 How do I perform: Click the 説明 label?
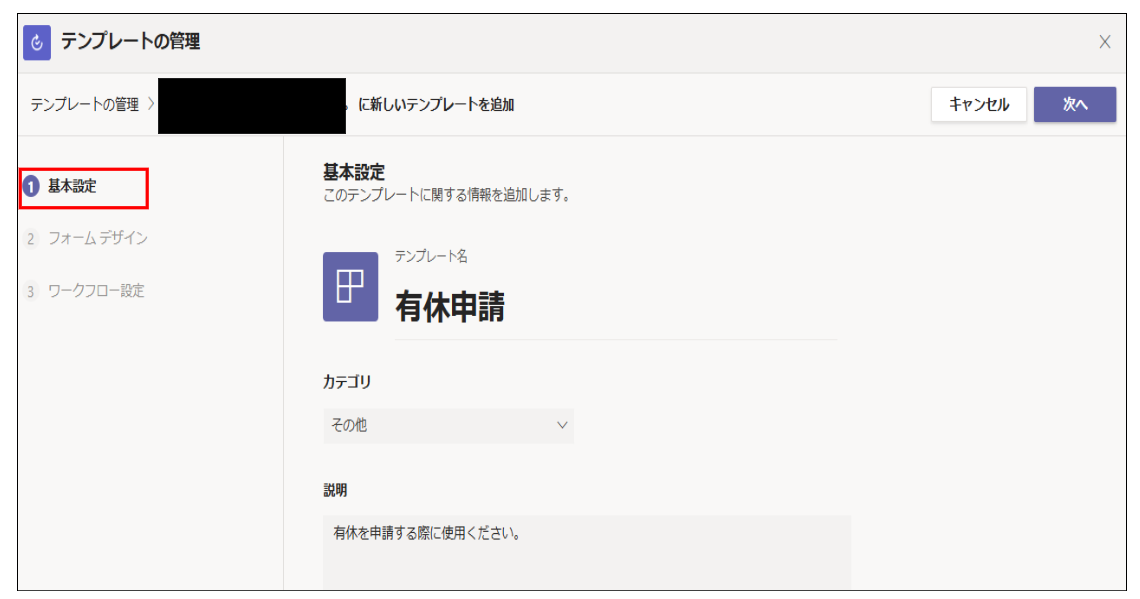[x=335, y=490]
